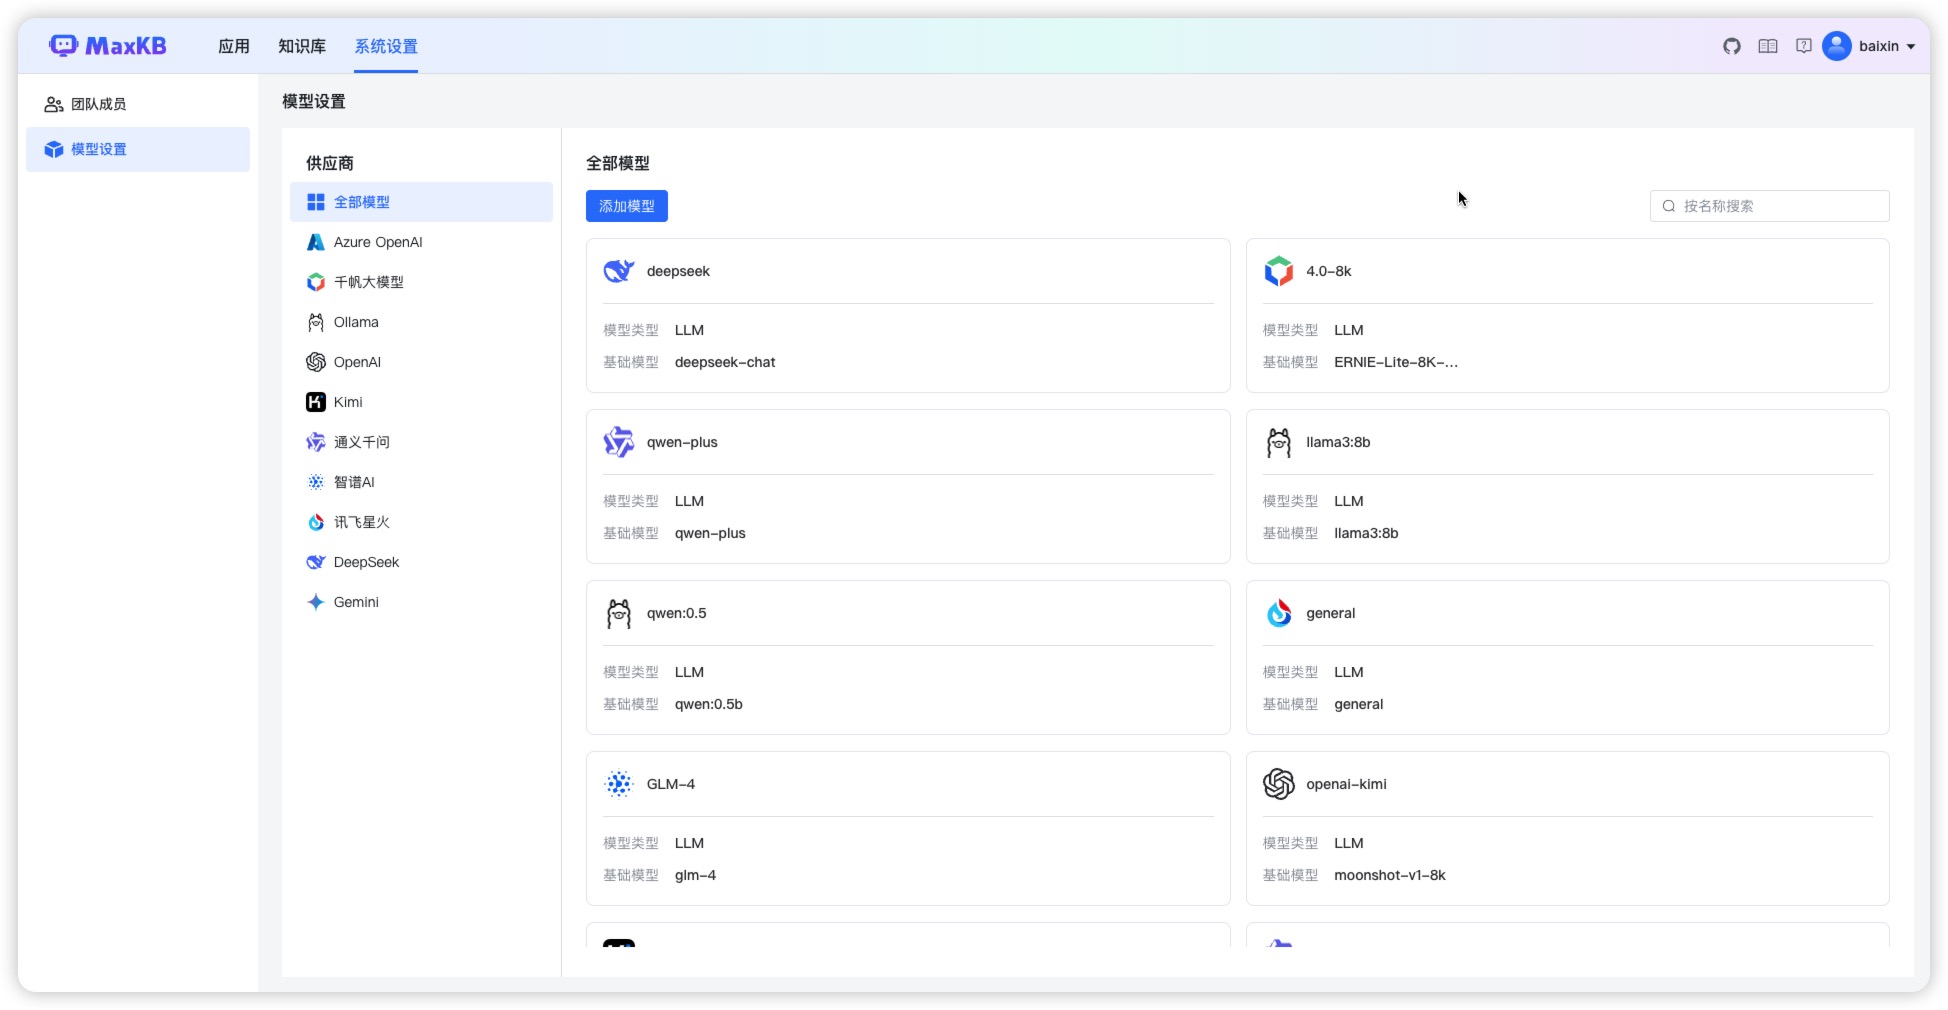Click the 供应商 heading
This screenshot has height=1010, width=1948.
click(330, 163)
